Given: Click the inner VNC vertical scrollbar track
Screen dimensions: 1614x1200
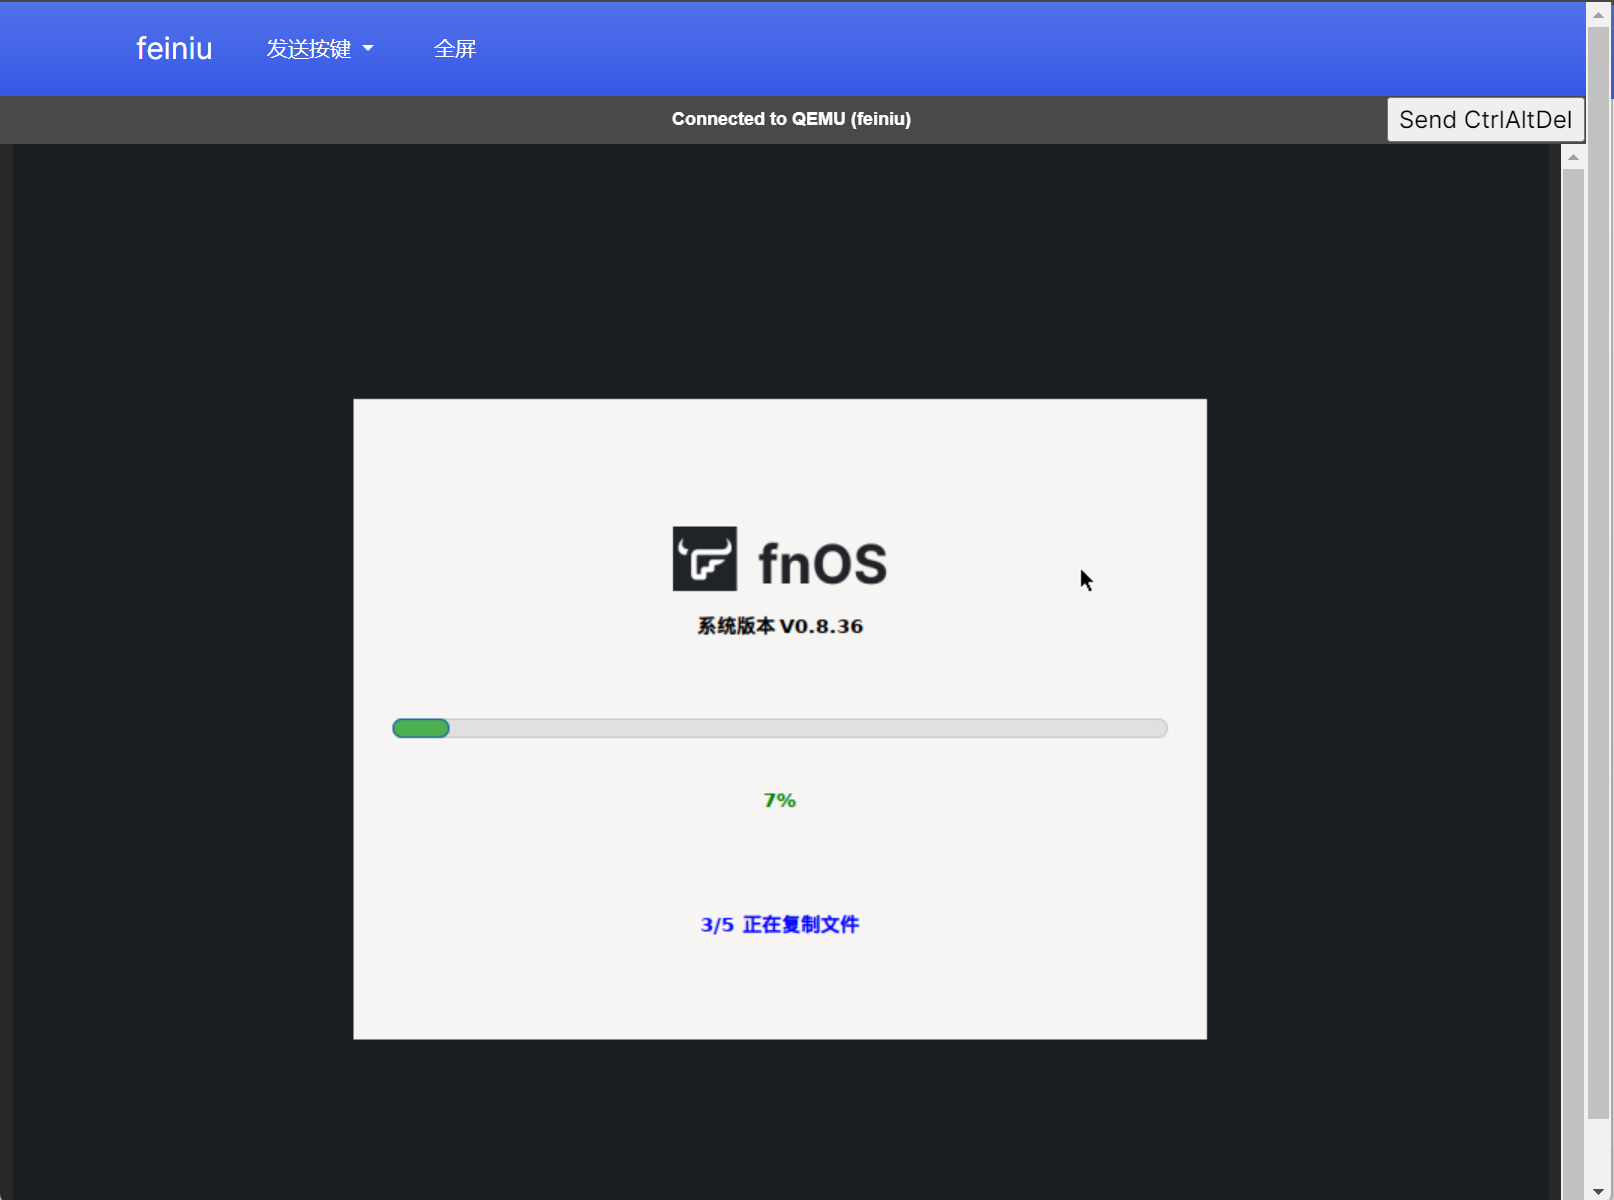Looking at the screenshot, I should [1573, 684].
